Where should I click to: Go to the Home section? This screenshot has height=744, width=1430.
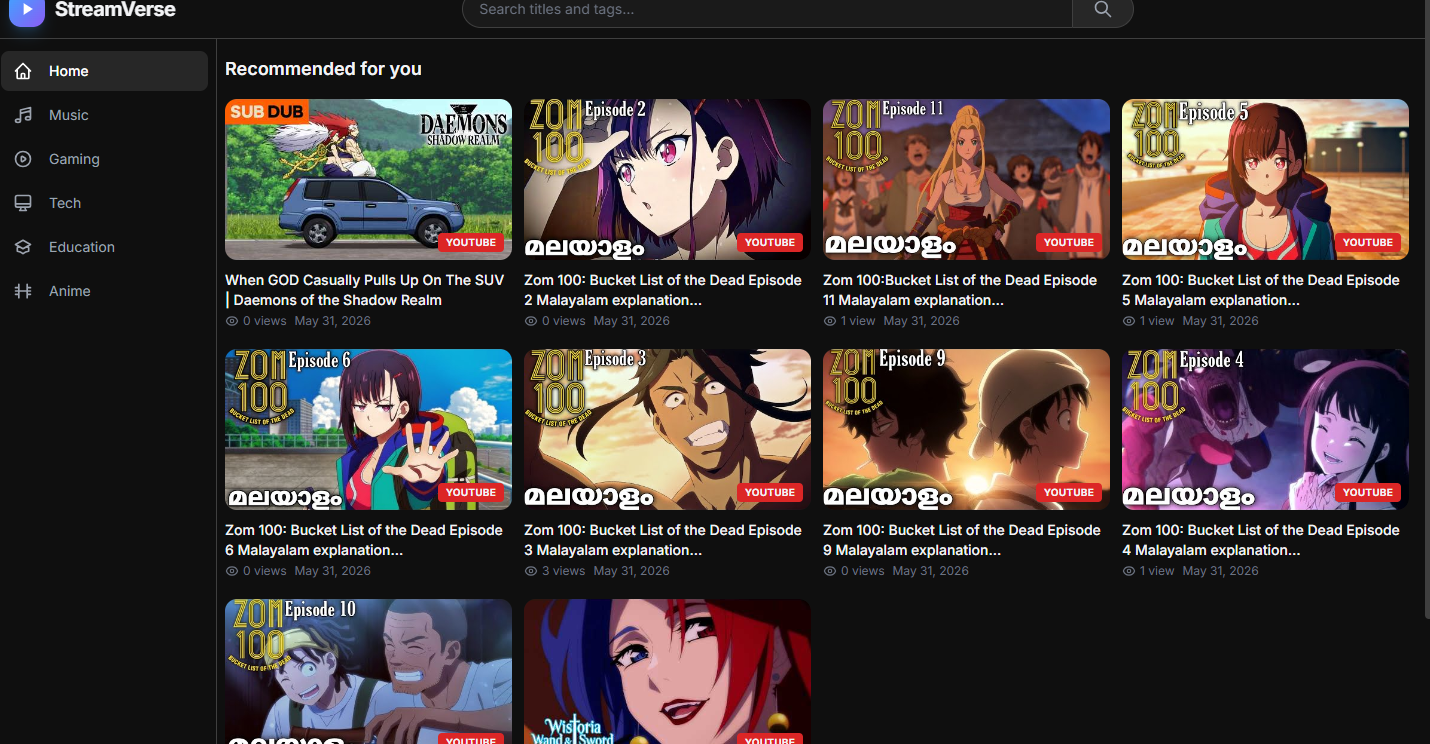[x=104, y=71]
